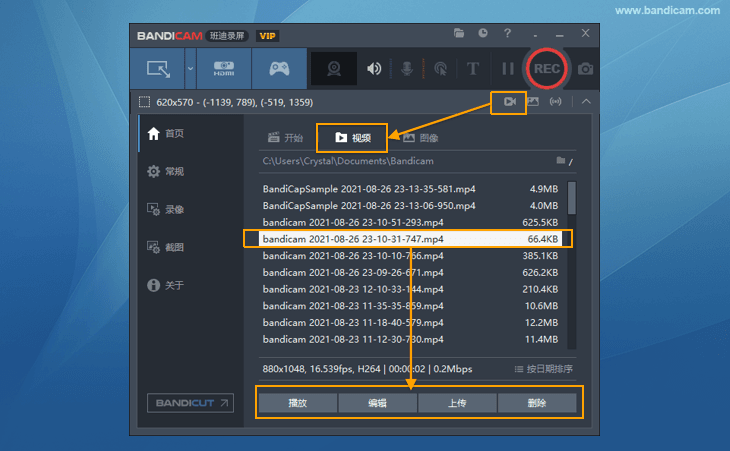Click the file list vertical scrollbar
The image size is (730, 451).
(x=571, y=197)
